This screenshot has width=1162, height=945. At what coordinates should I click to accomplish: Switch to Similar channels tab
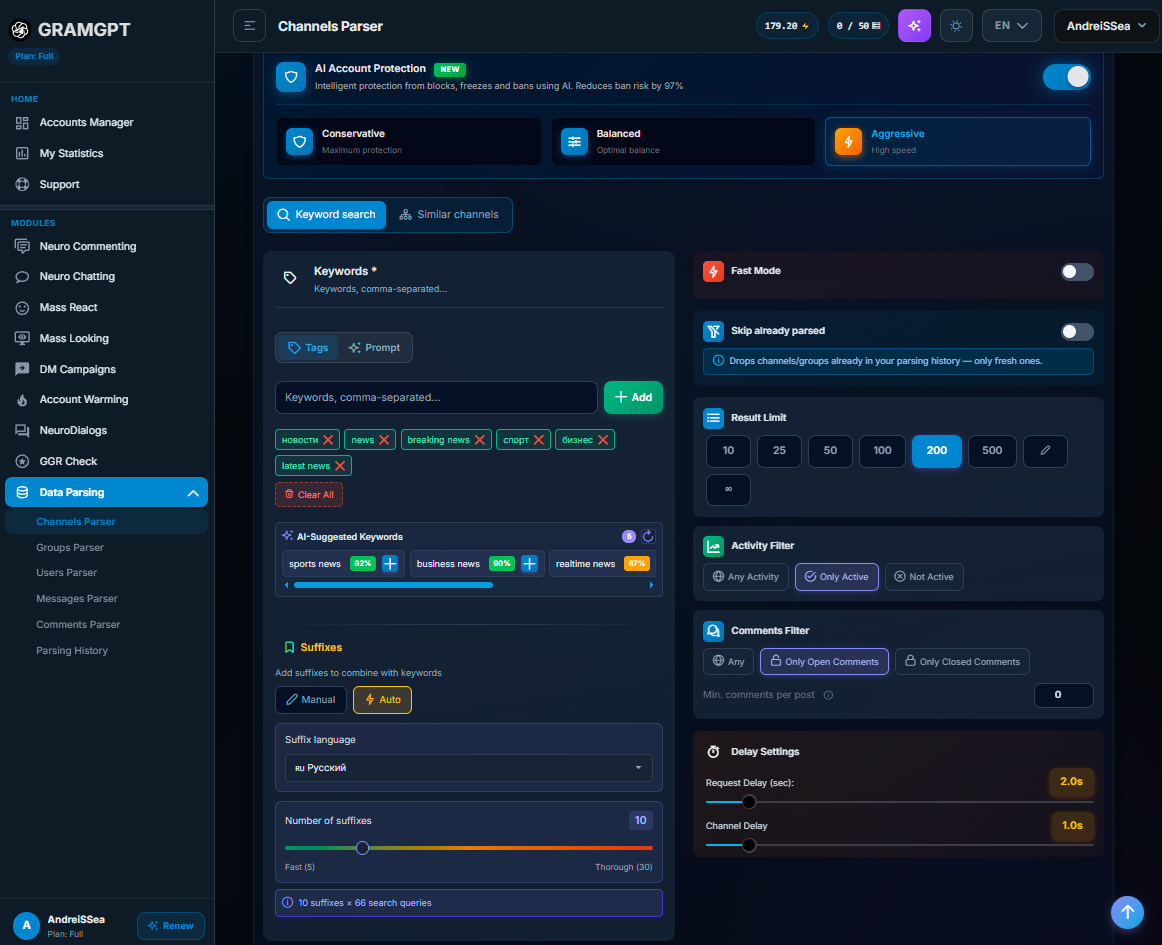point(448,215)
